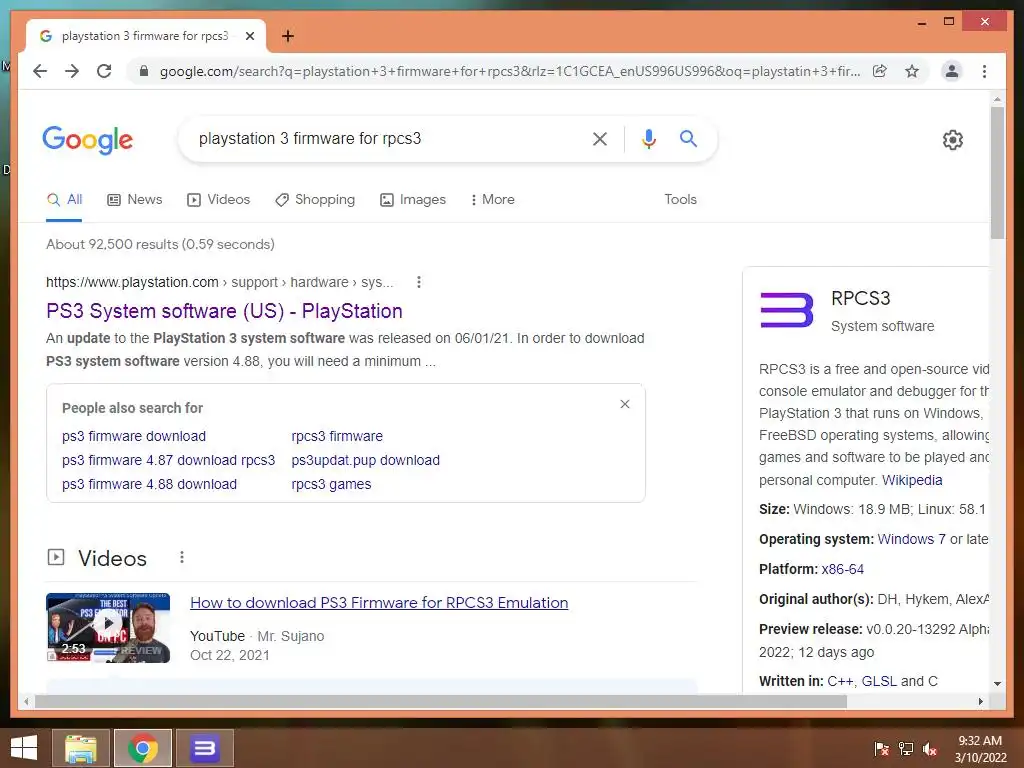Open options beside Videos heading
Screen dimensions: 1024x768
(182, 557)
